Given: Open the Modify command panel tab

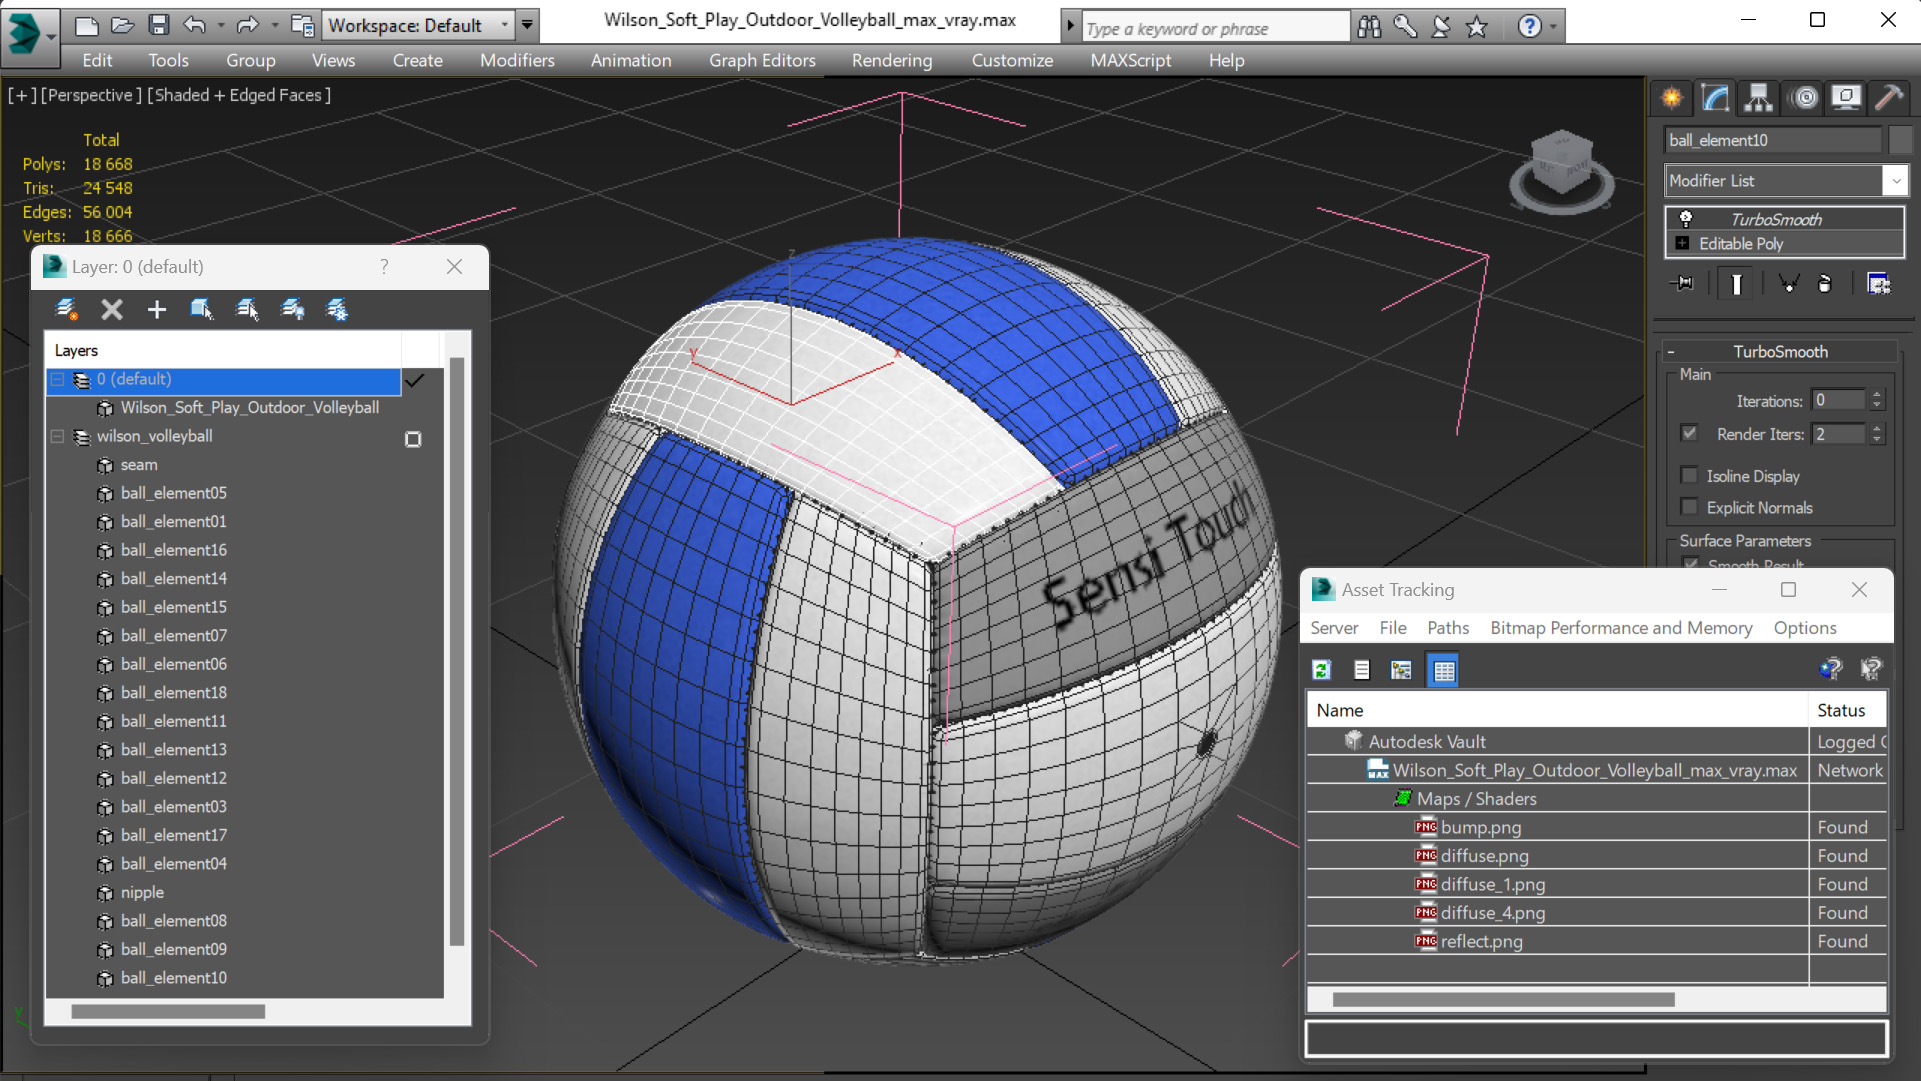Looking at the screenshot, I should (x=1716, y=97).
